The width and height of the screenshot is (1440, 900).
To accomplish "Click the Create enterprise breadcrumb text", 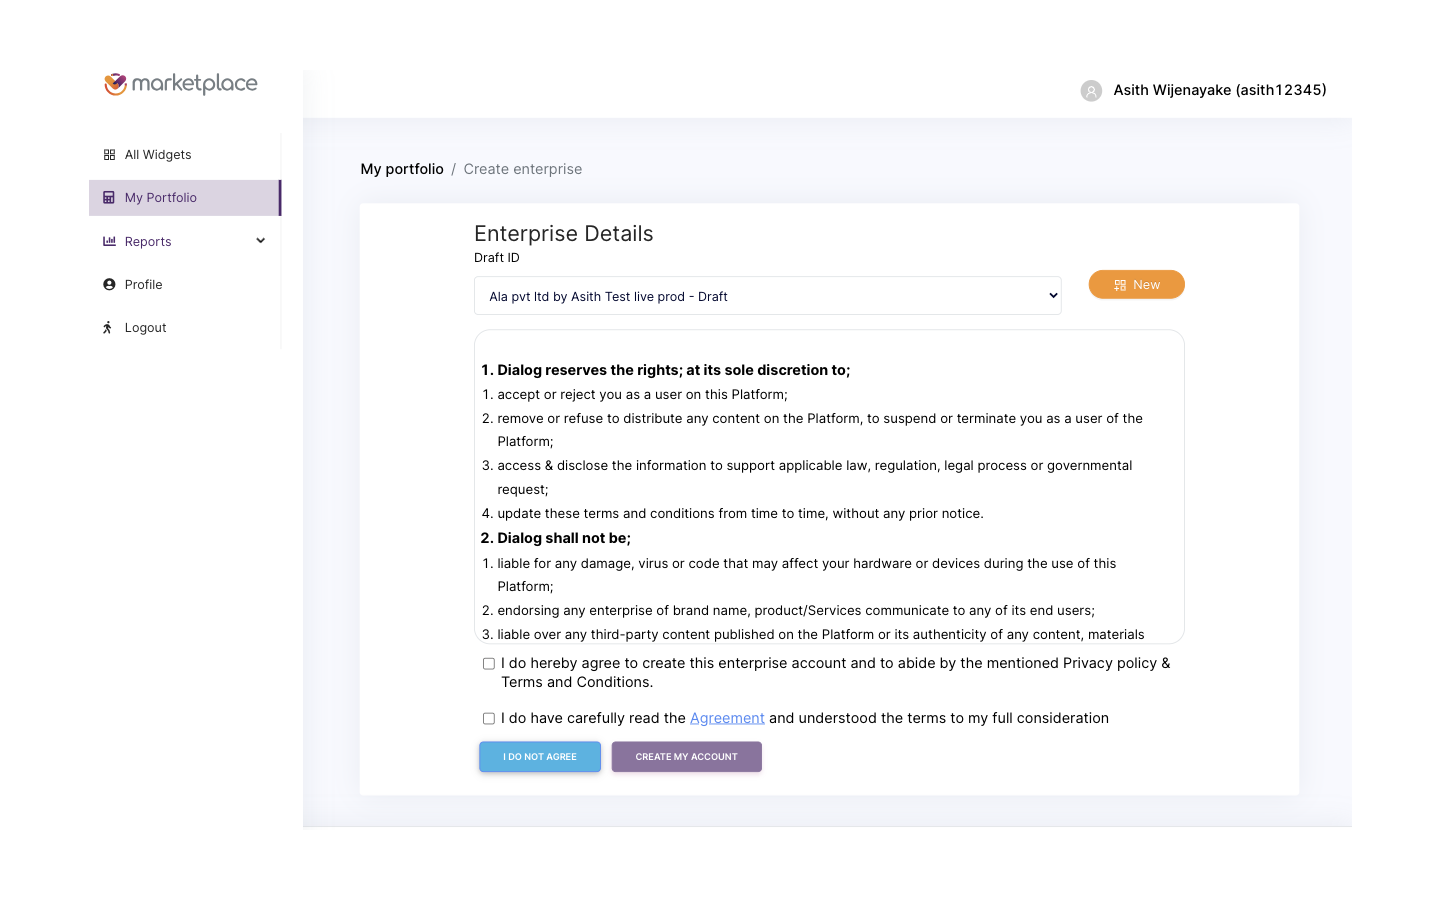I will 523,169.
